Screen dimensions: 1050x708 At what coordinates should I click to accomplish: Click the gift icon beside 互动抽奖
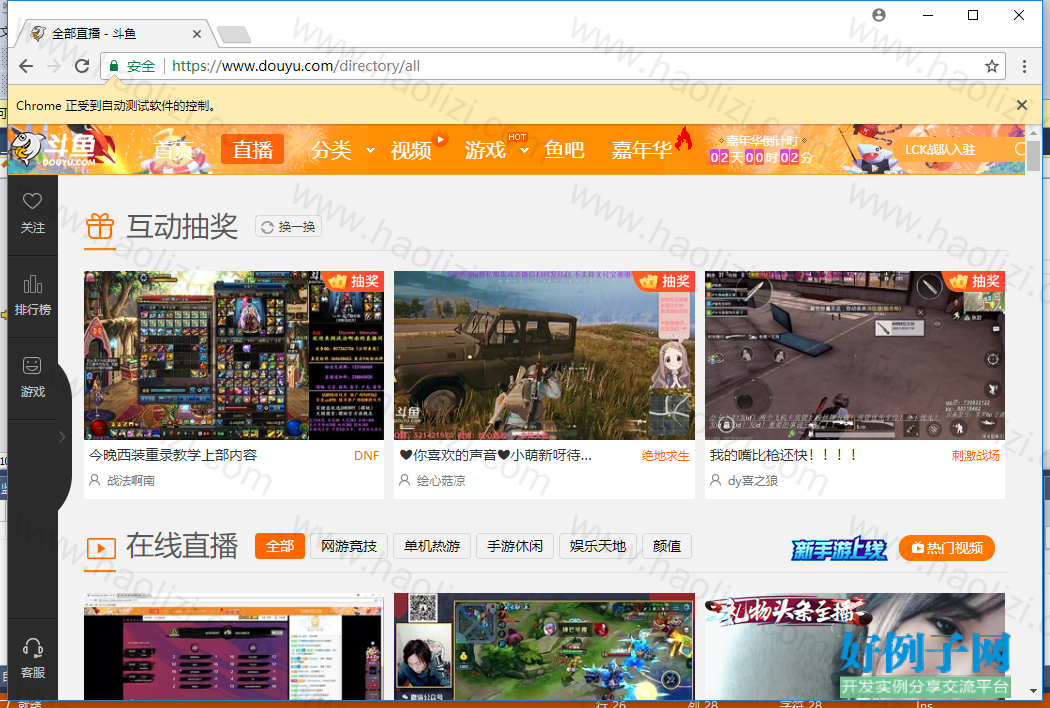click(x=100, y=226)
